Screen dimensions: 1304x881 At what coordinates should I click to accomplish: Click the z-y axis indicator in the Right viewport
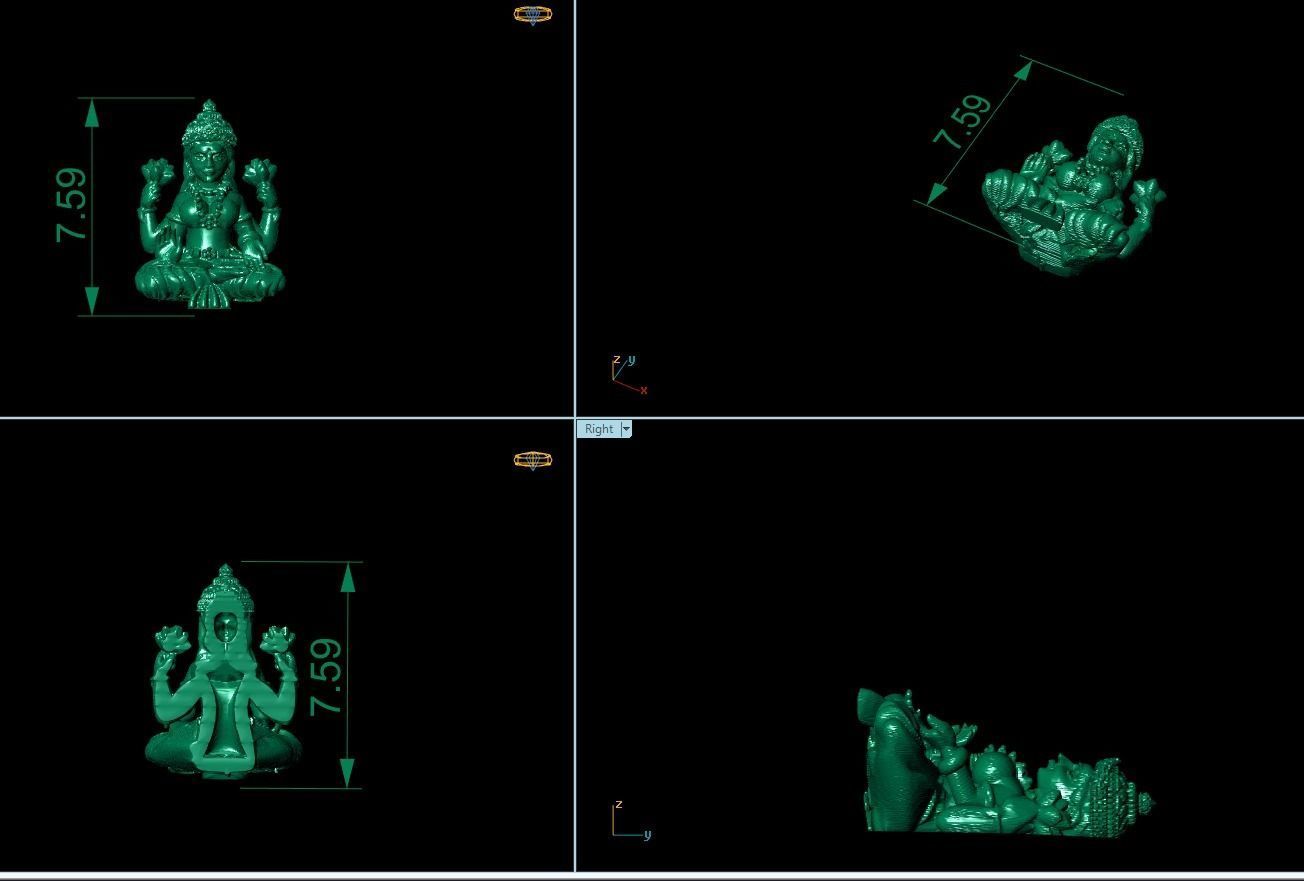click(x=631, y=819)
